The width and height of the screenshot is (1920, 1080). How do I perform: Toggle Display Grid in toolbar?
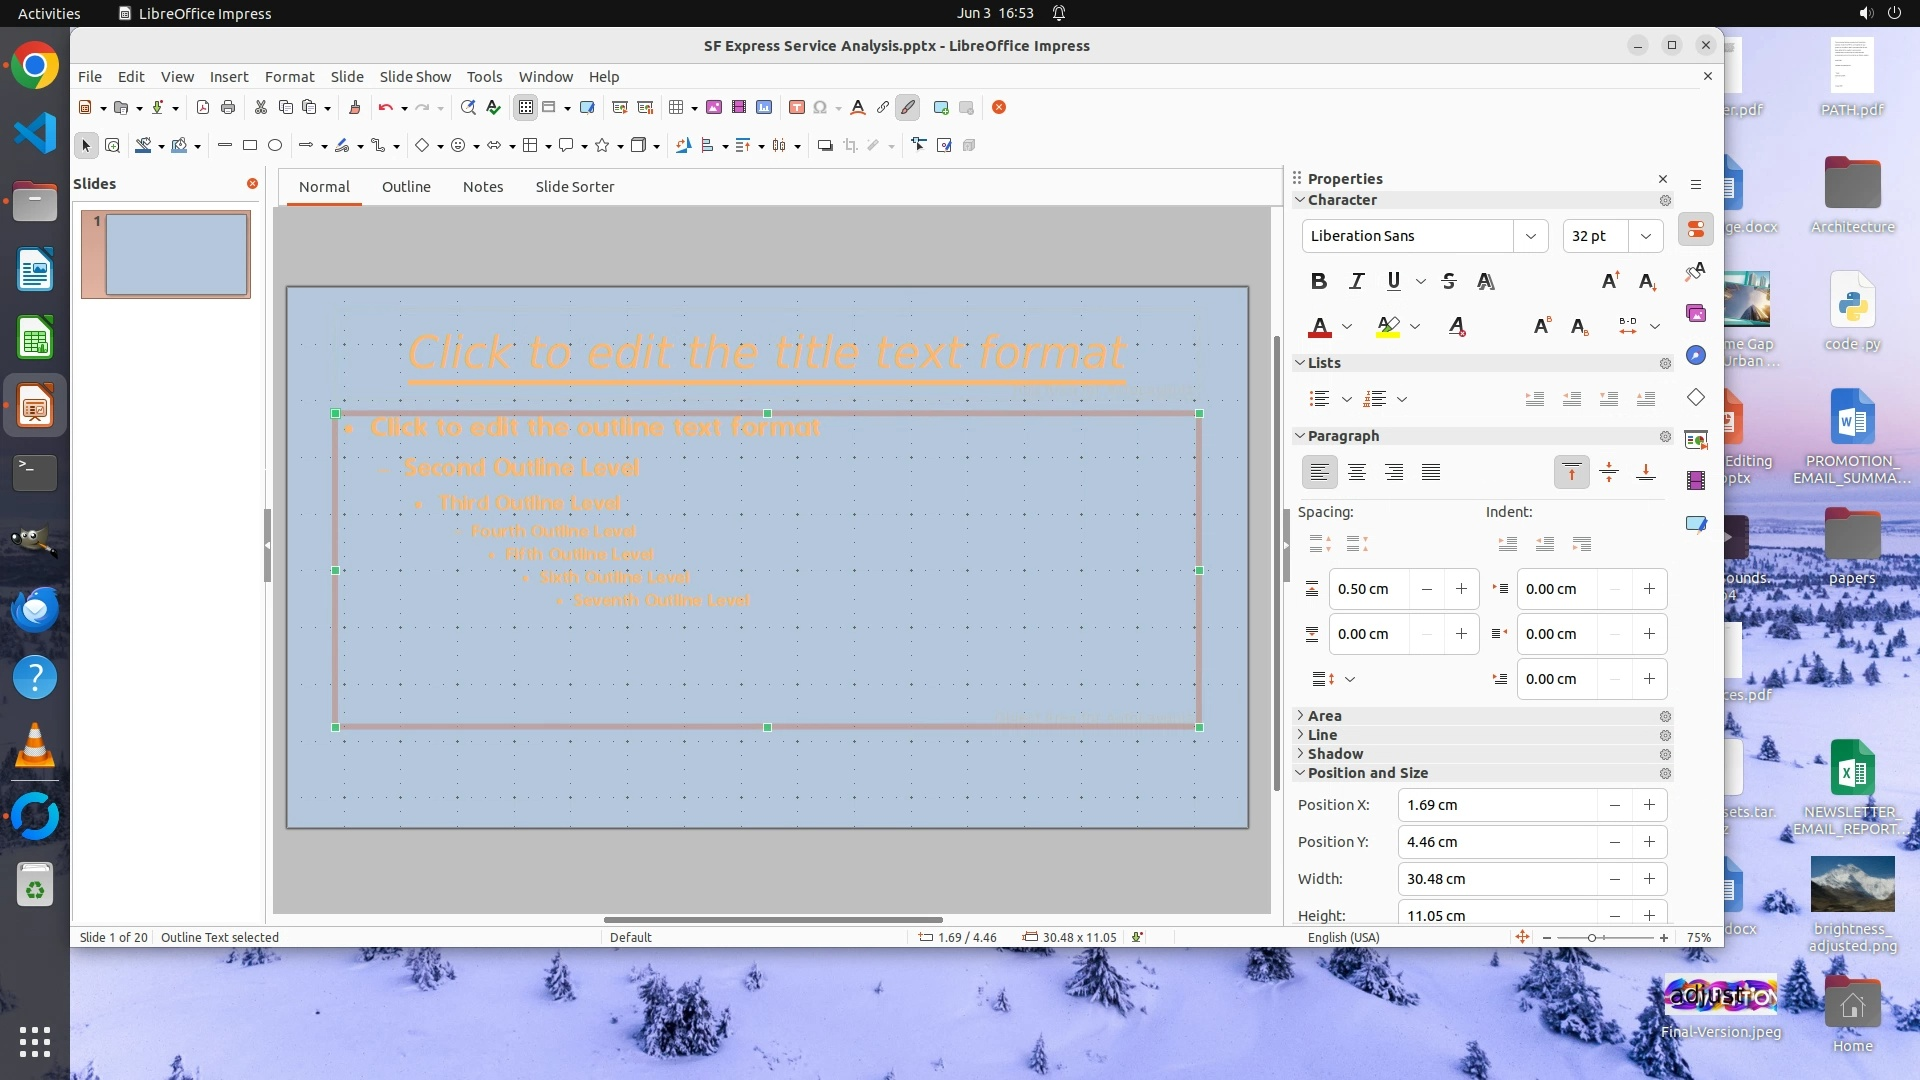click(526, 107)
